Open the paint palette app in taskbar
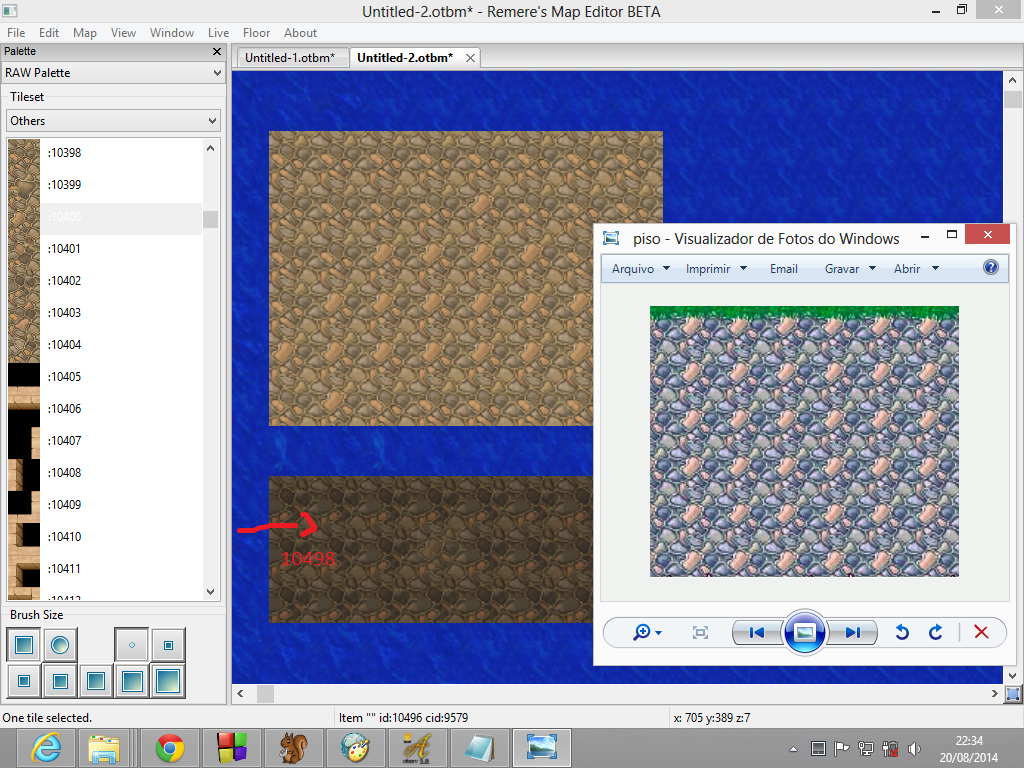 pos(355,748)
